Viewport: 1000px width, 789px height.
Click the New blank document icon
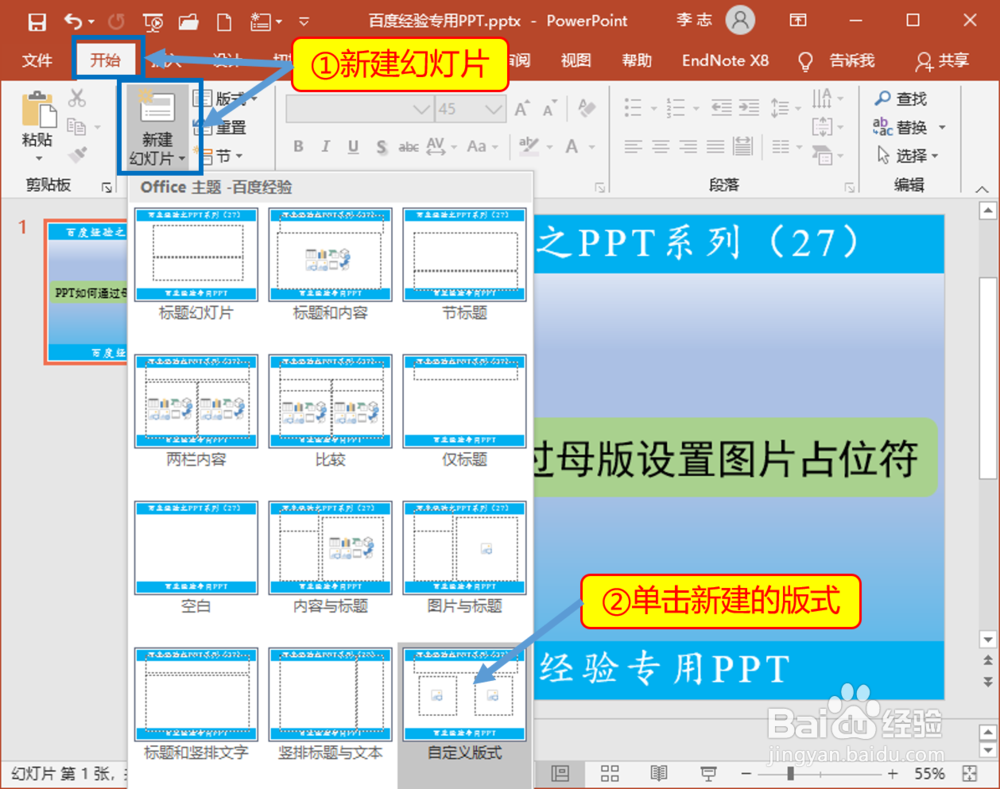click(x=224, y=22)
